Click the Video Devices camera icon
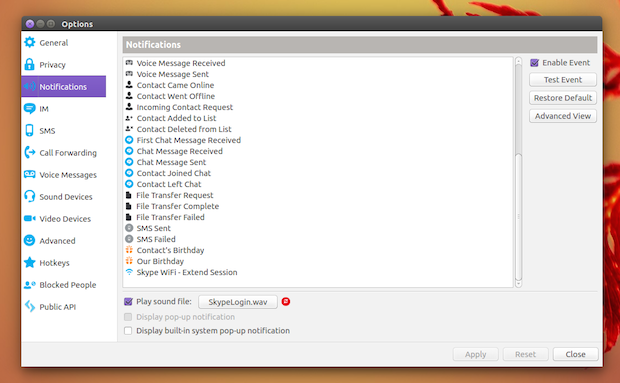The height and width of the screenshot is (383, 620). pos(30,219)
